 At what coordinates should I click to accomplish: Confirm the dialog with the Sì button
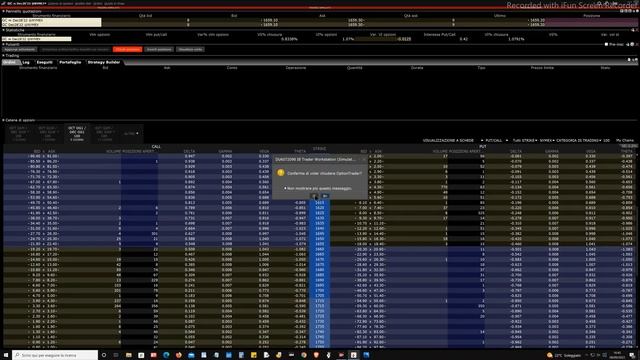pyautogui.click(x=314, y=196)
